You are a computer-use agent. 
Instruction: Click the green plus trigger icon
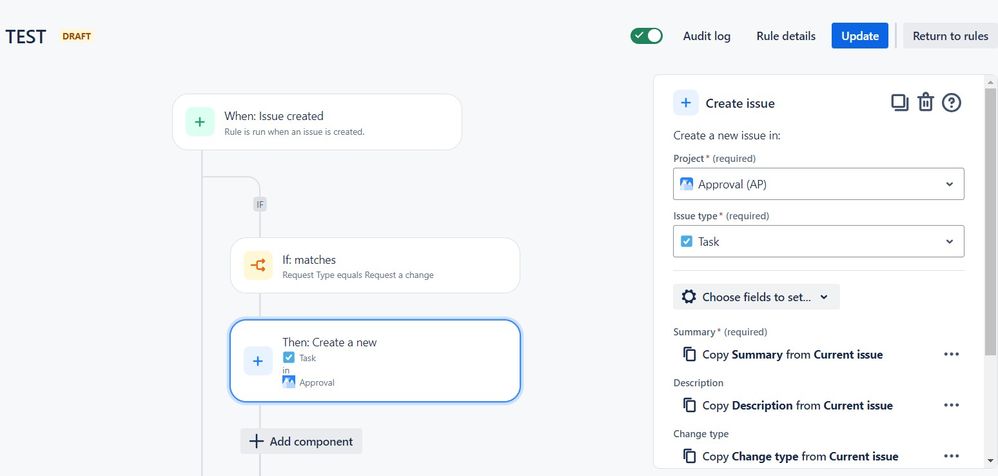199,122
